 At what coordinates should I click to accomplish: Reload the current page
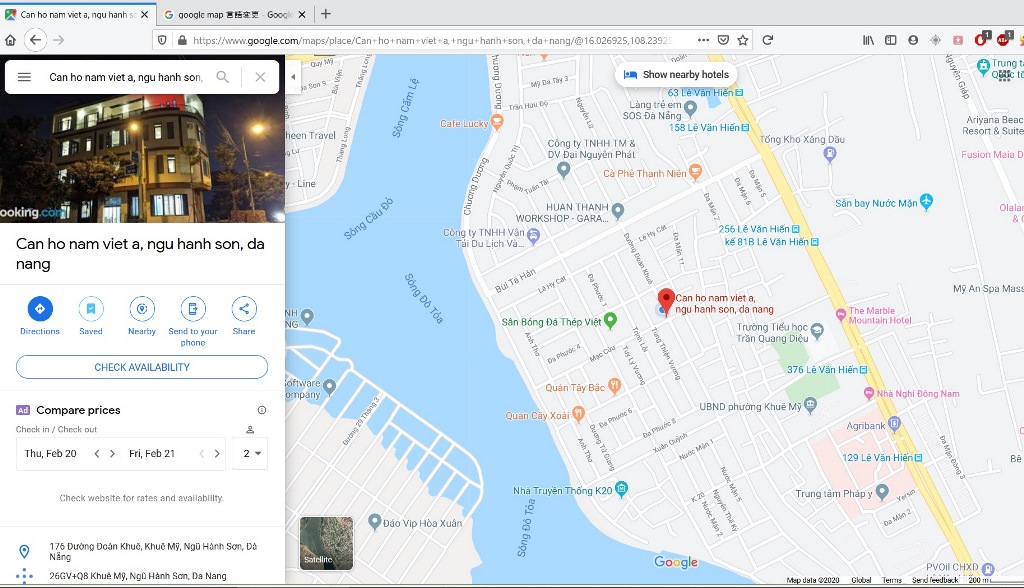(x=767, y=40)
